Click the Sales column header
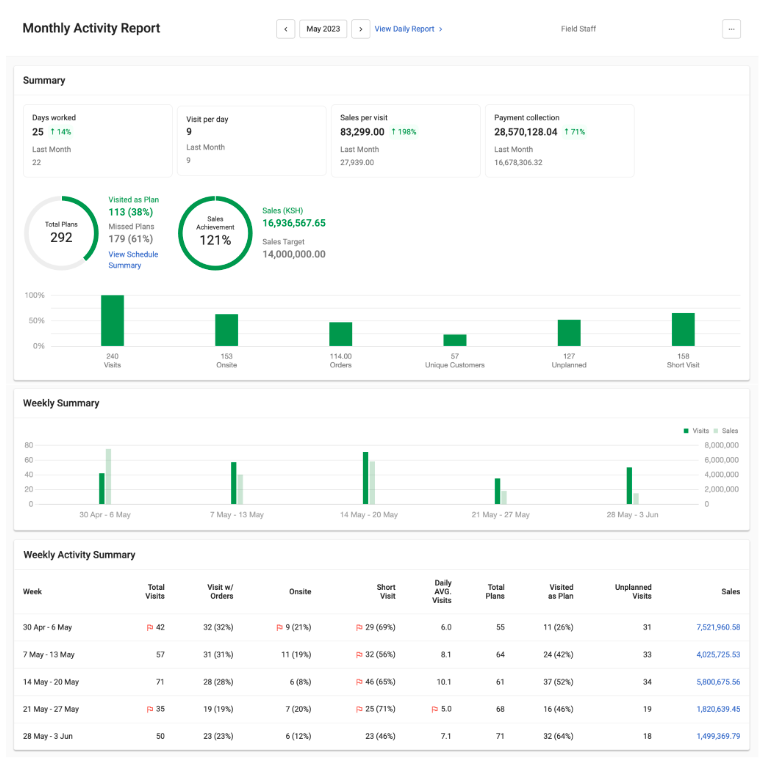The width and height of the screenshot is (759, 758). pyautogui.click(x=730, y=591)
